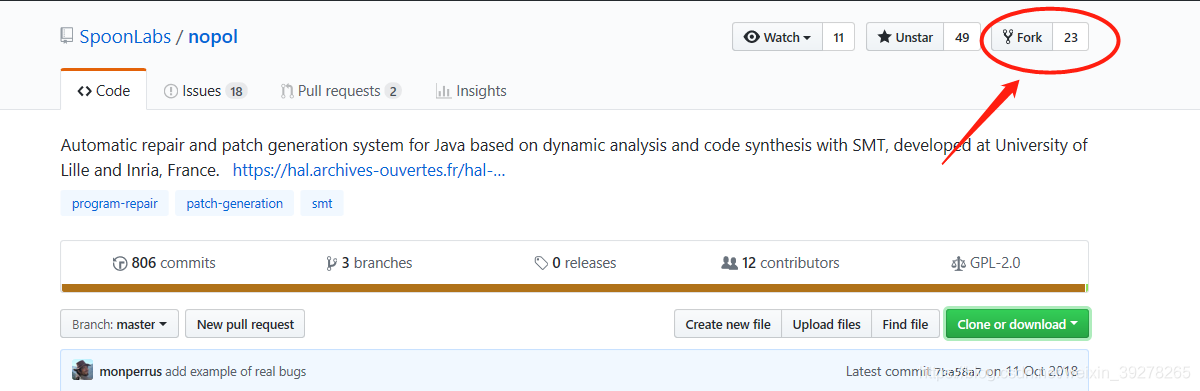Click the Find file button
Screen dimensions: 1200x391
[x=905, y=324]
